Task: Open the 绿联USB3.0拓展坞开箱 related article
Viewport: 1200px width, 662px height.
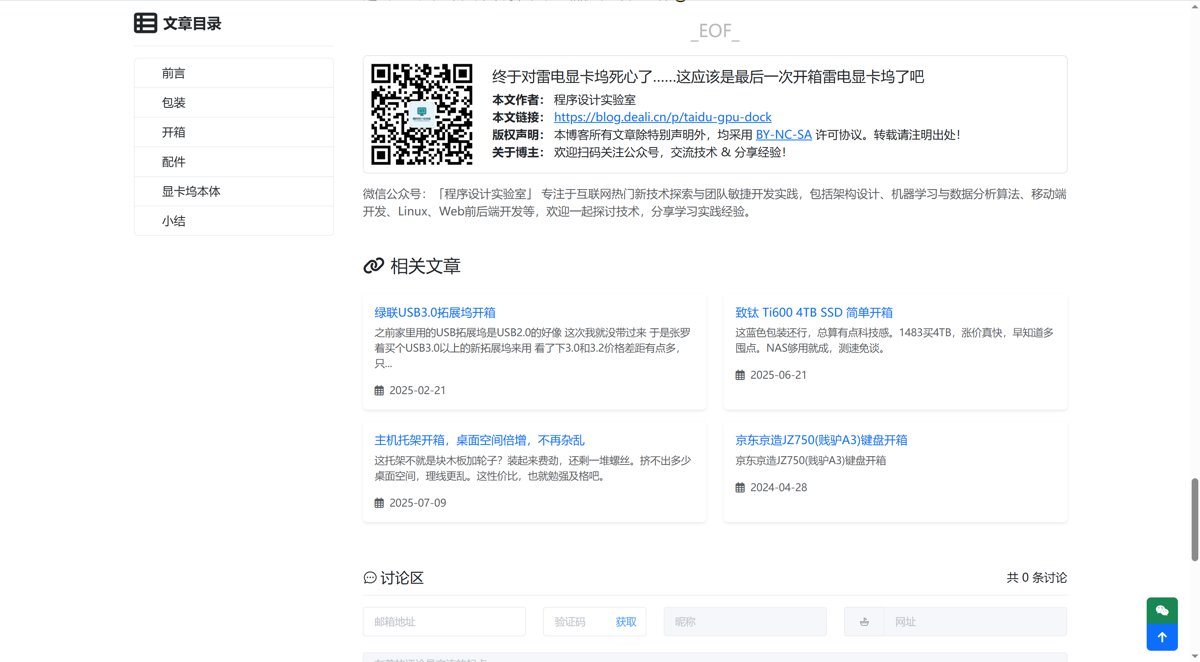Action: tap(435, 312)
